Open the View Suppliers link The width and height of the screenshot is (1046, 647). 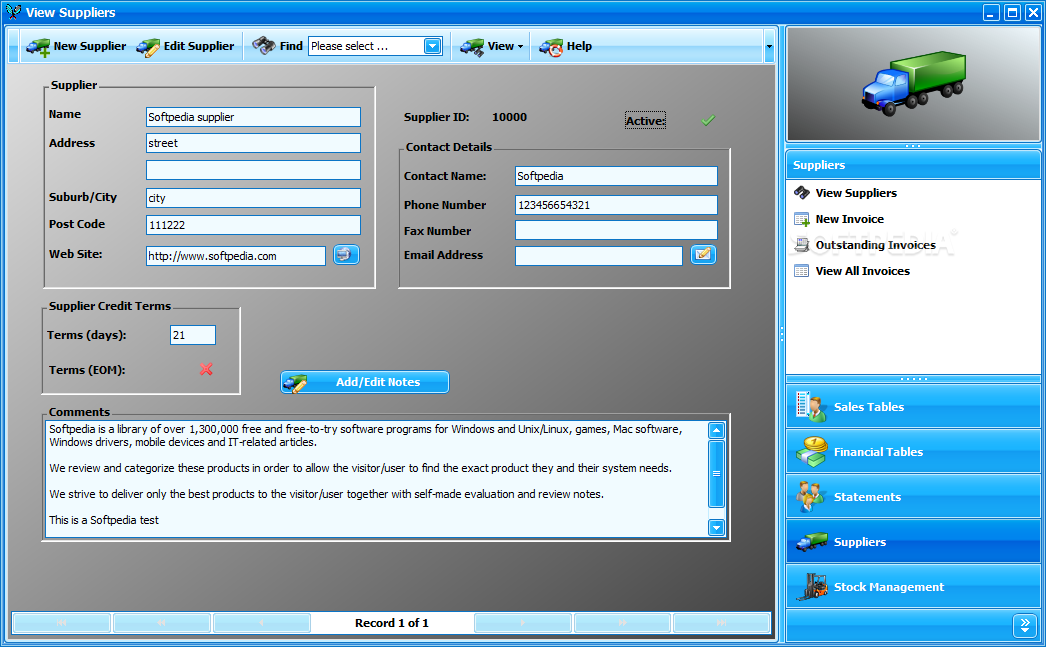tap(856, 193)
